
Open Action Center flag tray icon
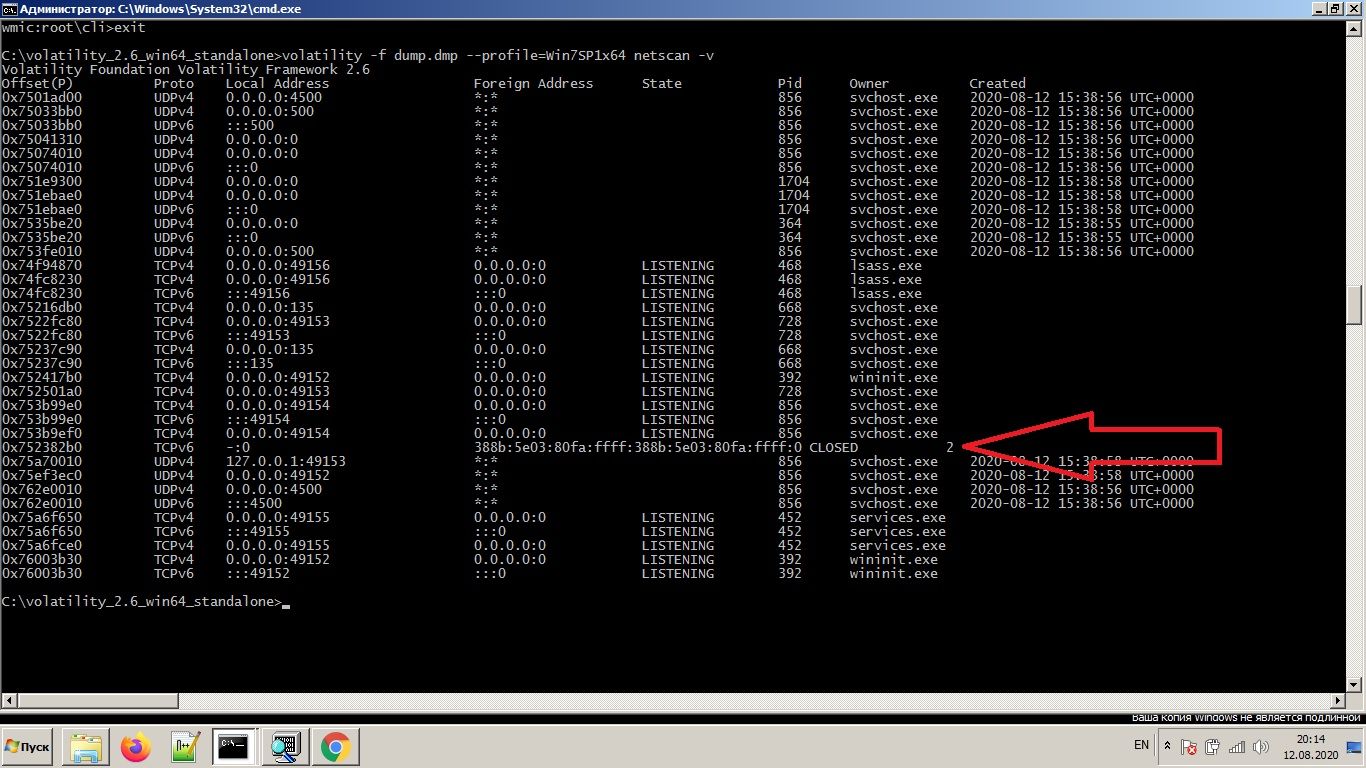1189,746
